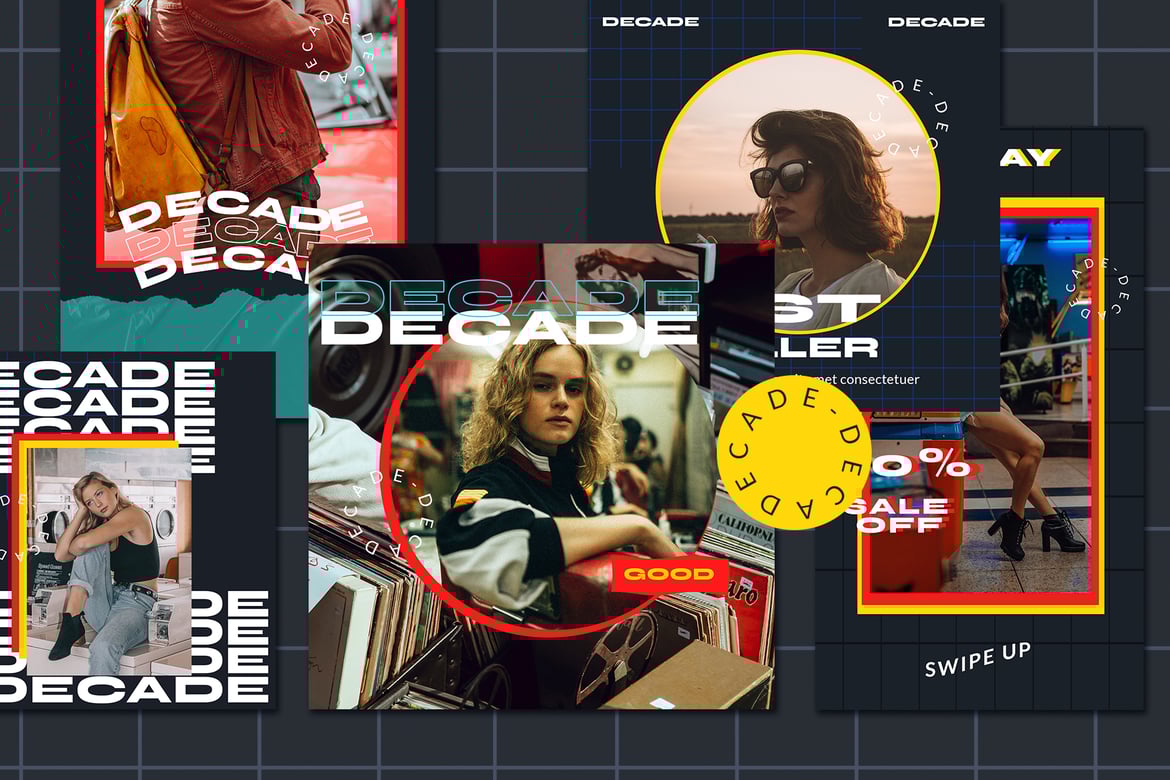Open the circular photo of woman in sunglasses
The height and width of the screenshot is (780, 1170).
pyautogui.click(x=797, y=192)
